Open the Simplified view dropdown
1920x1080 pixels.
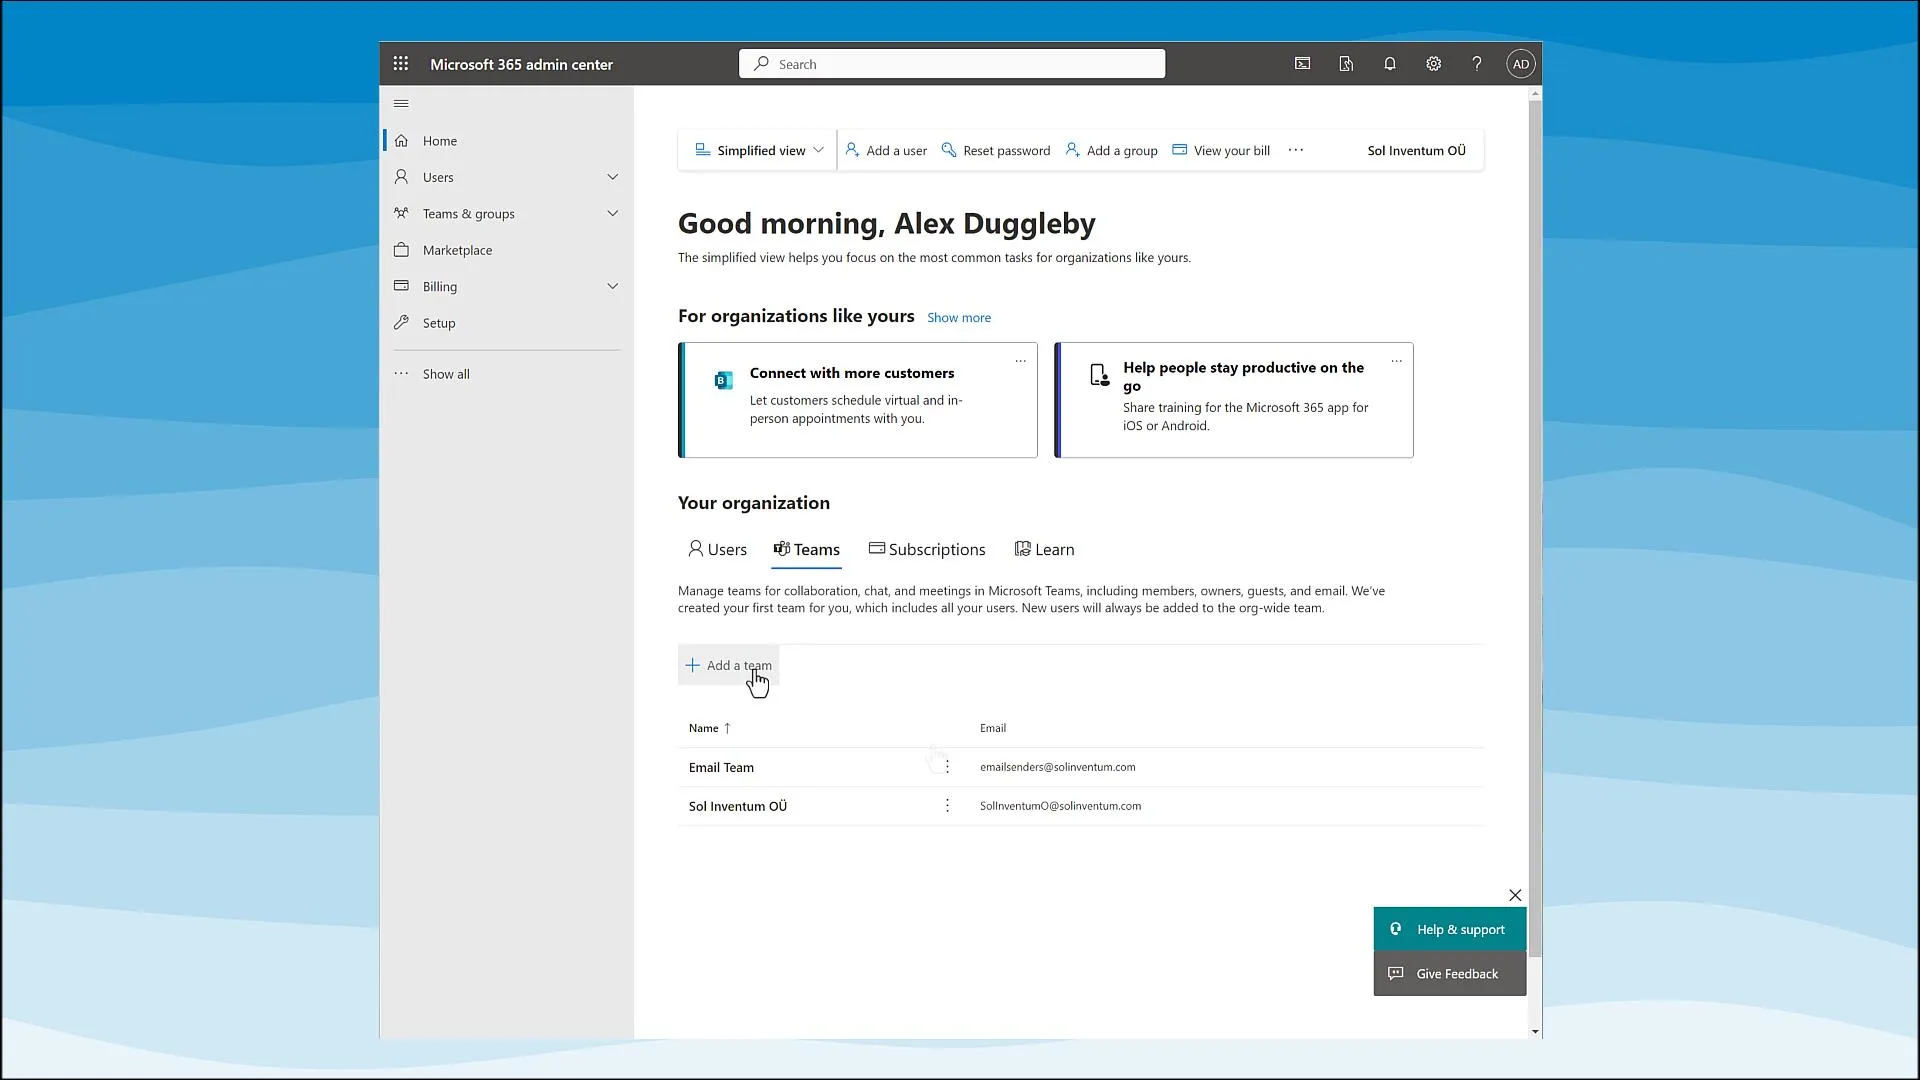tap(757, 149)
